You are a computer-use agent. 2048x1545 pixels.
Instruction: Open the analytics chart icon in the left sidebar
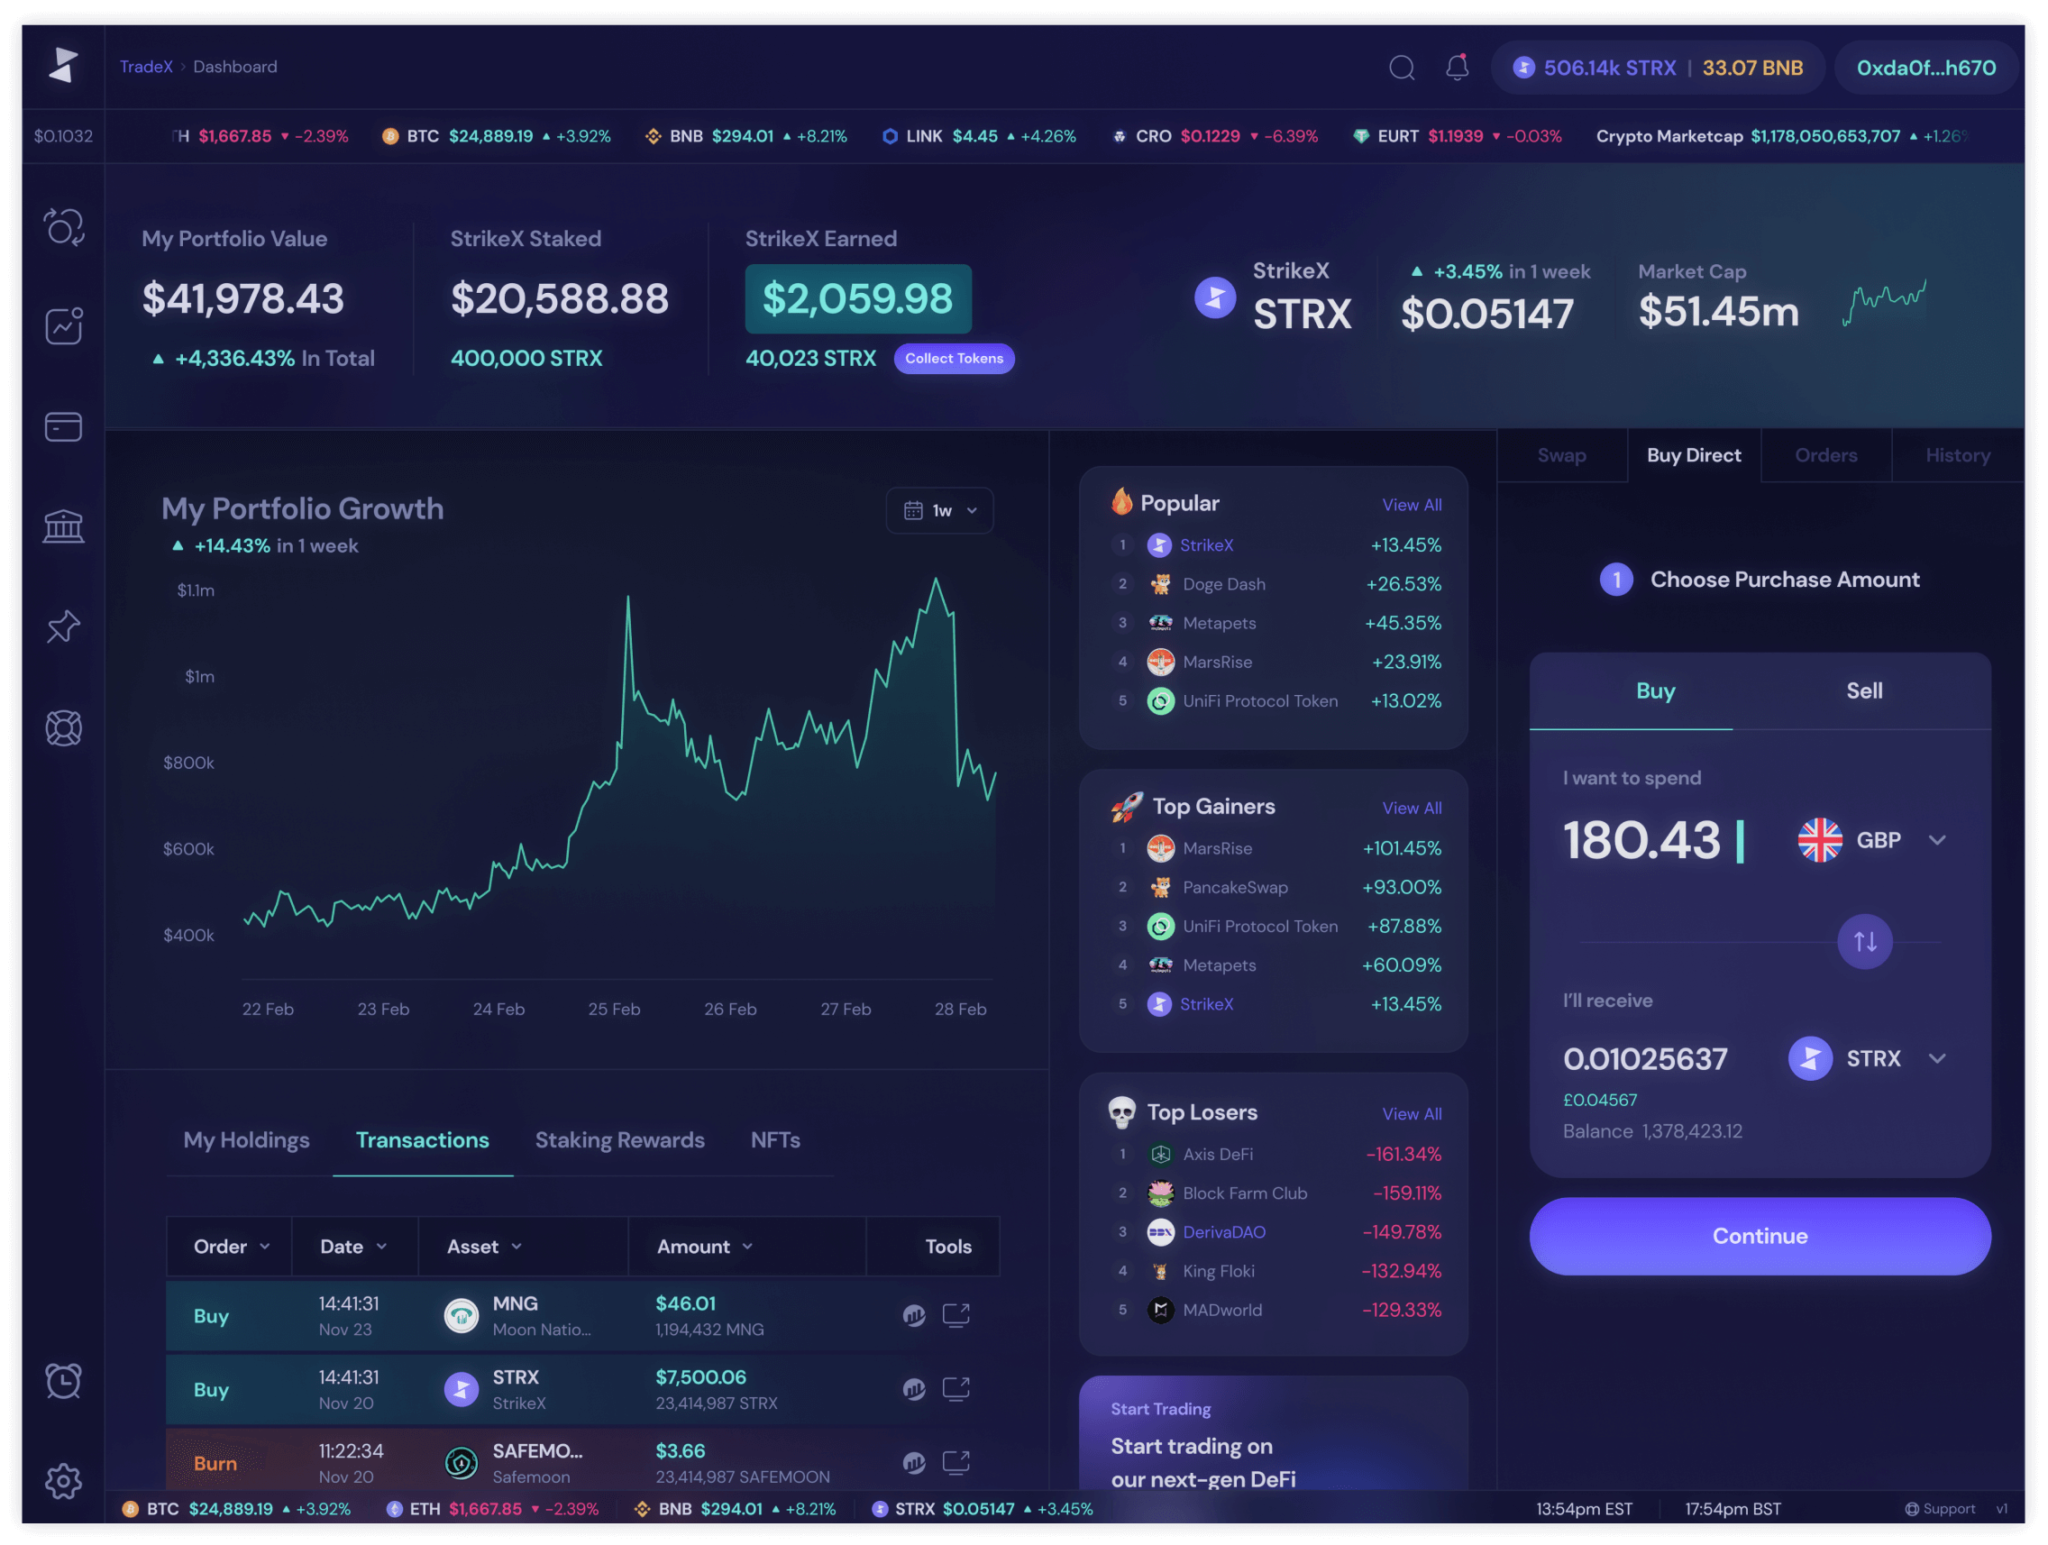tap(63, 325)
